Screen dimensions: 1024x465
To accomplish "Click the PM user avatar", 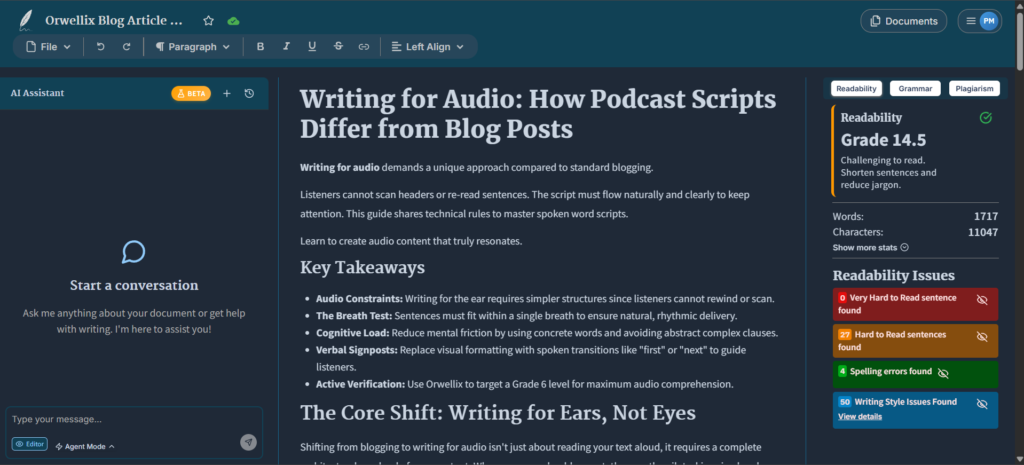I will coord(989,21).
